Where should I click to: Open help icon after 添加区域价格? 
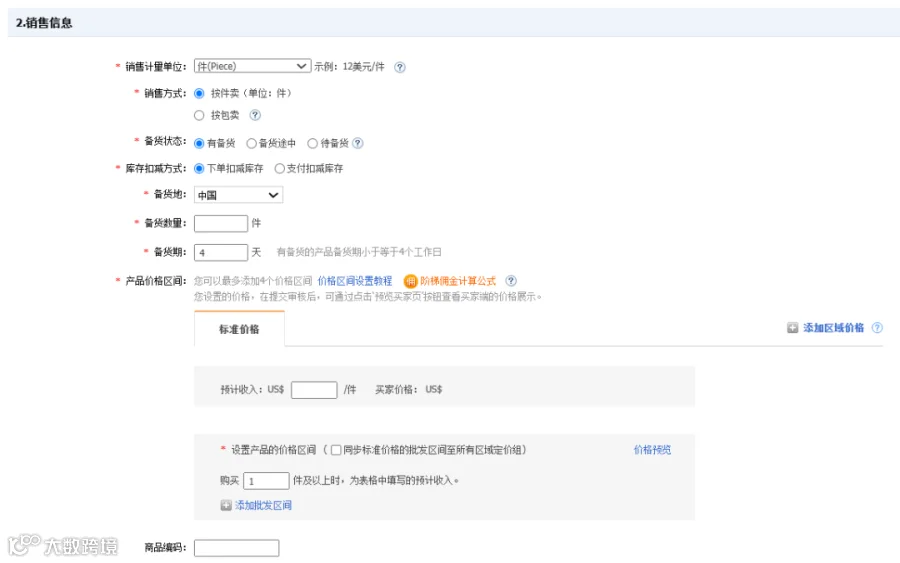(877, 328)
